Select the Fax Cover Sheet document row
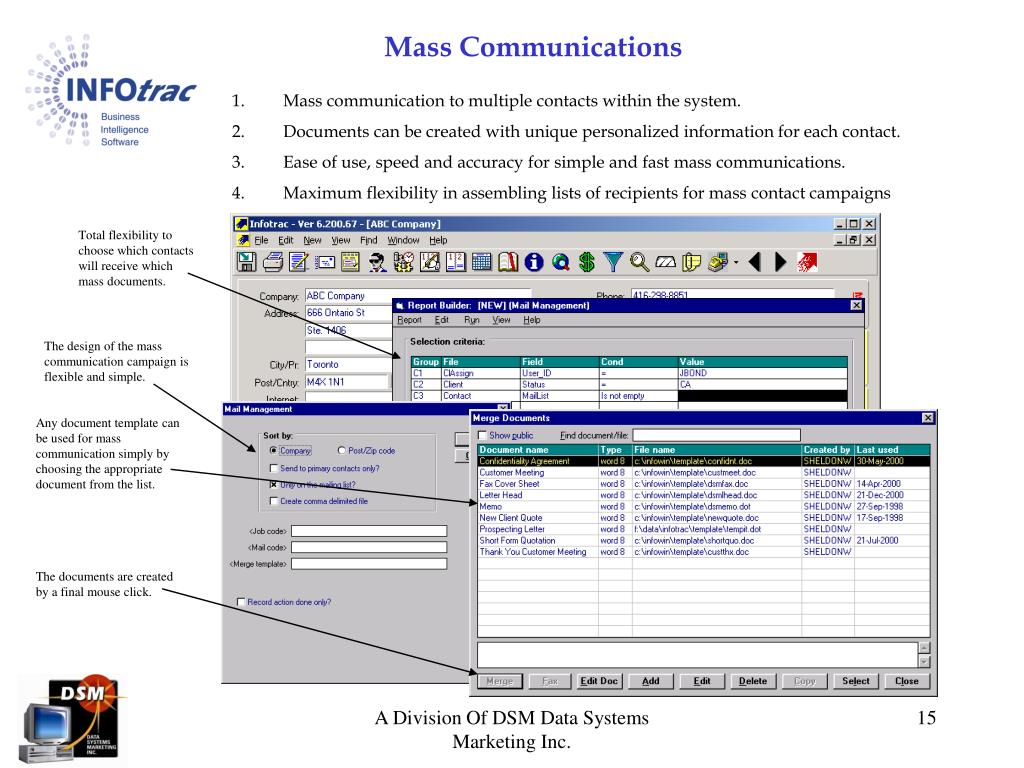Screen dimensions: 1024x768 (x=704, y=484)
